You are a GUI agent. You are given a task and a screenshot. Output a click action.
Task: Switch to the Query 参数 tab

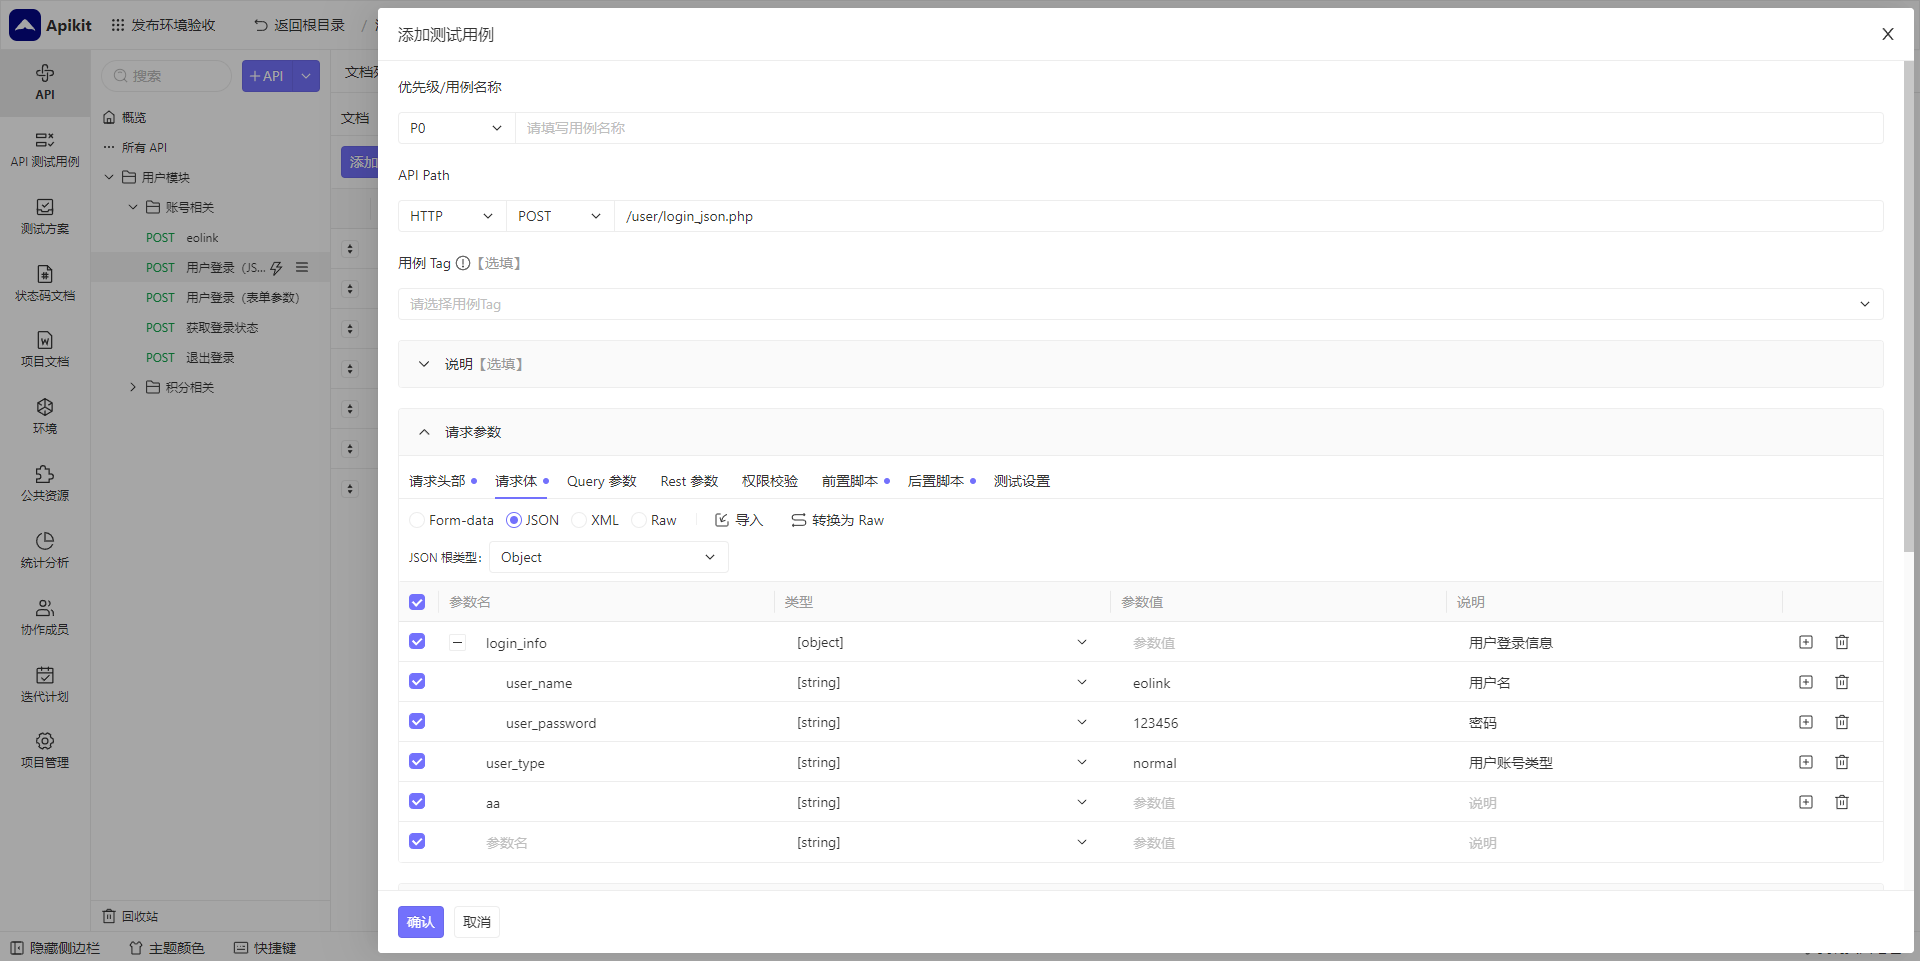click(x=602, y=481)
